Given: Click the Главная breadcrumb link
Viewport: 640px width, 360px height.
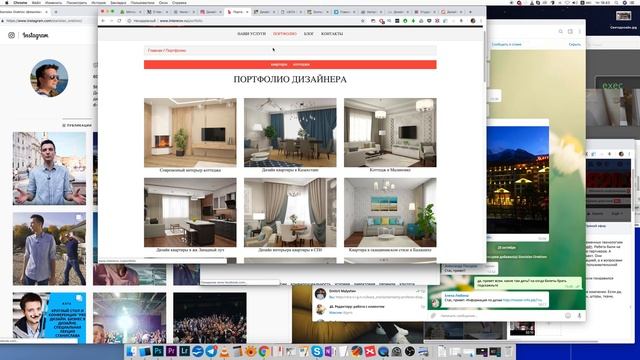Looking at the screenshot, I should (x=155, y=50).
